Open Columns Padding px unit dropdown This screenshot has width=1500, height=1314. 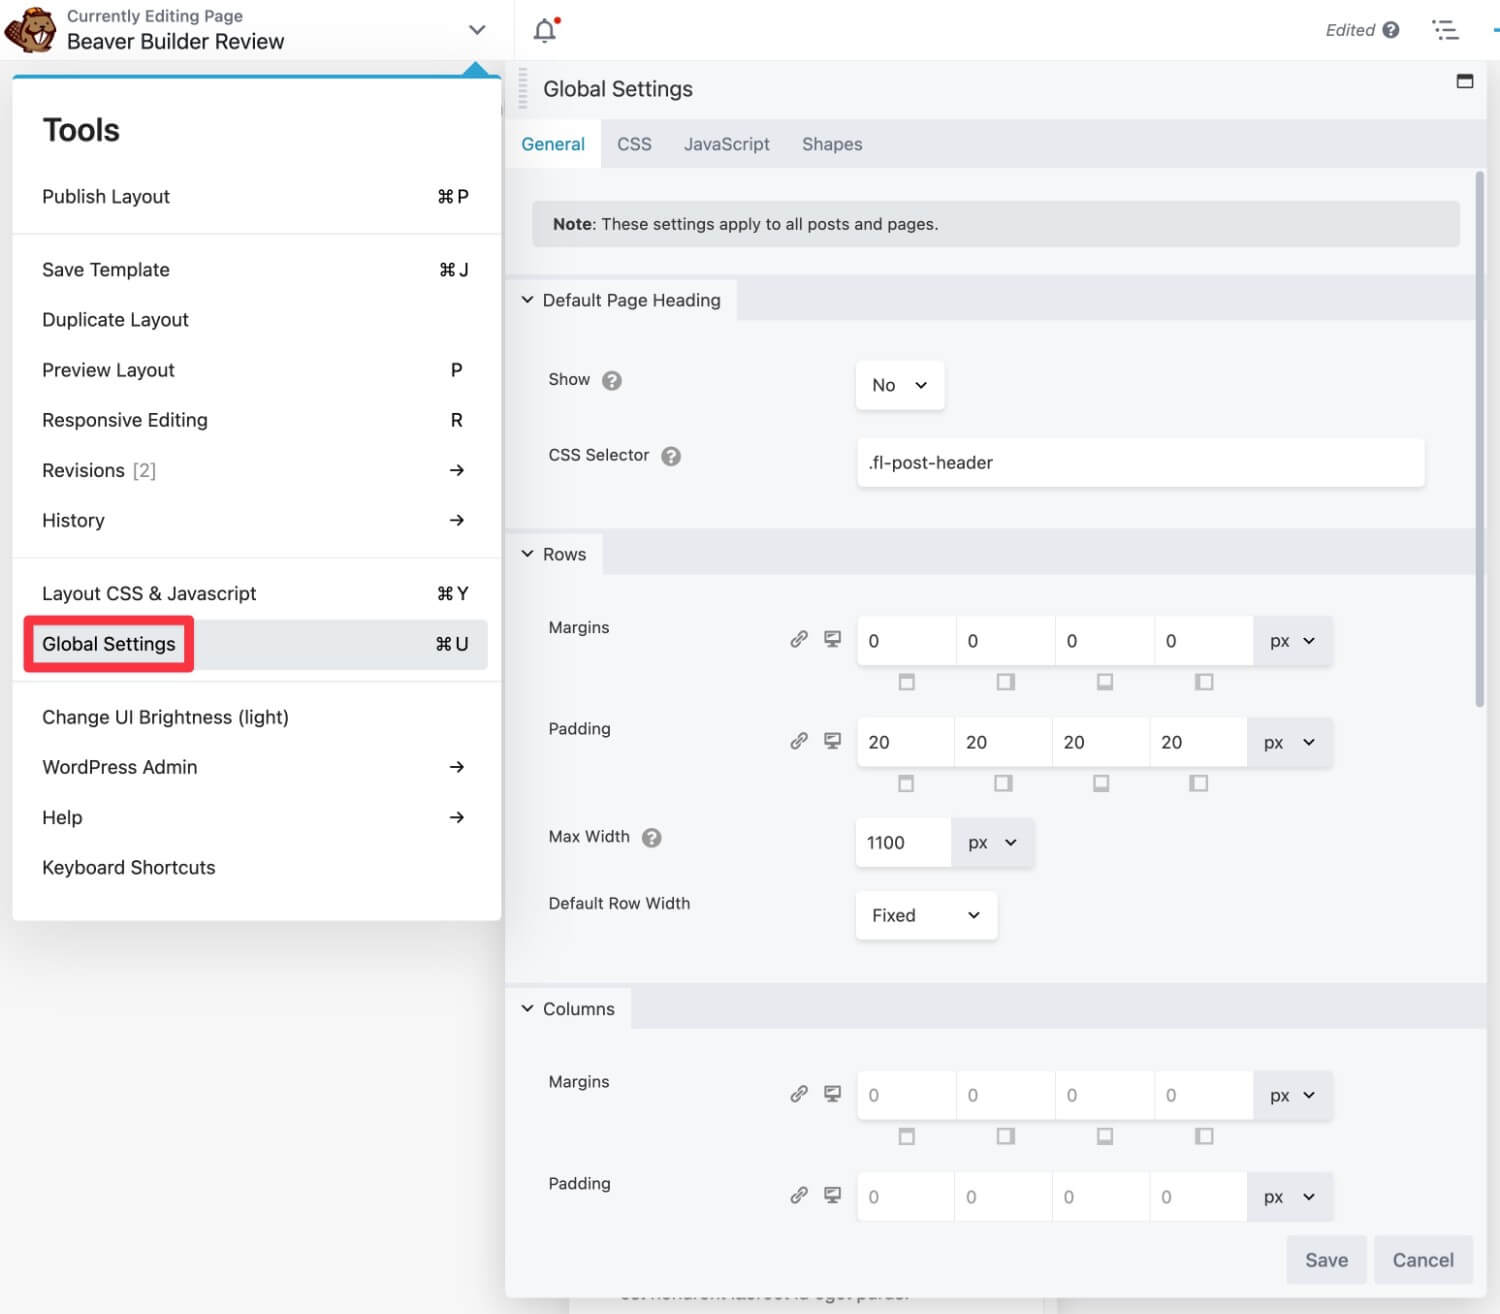pyautogui.click(x=1289, y=1197)
